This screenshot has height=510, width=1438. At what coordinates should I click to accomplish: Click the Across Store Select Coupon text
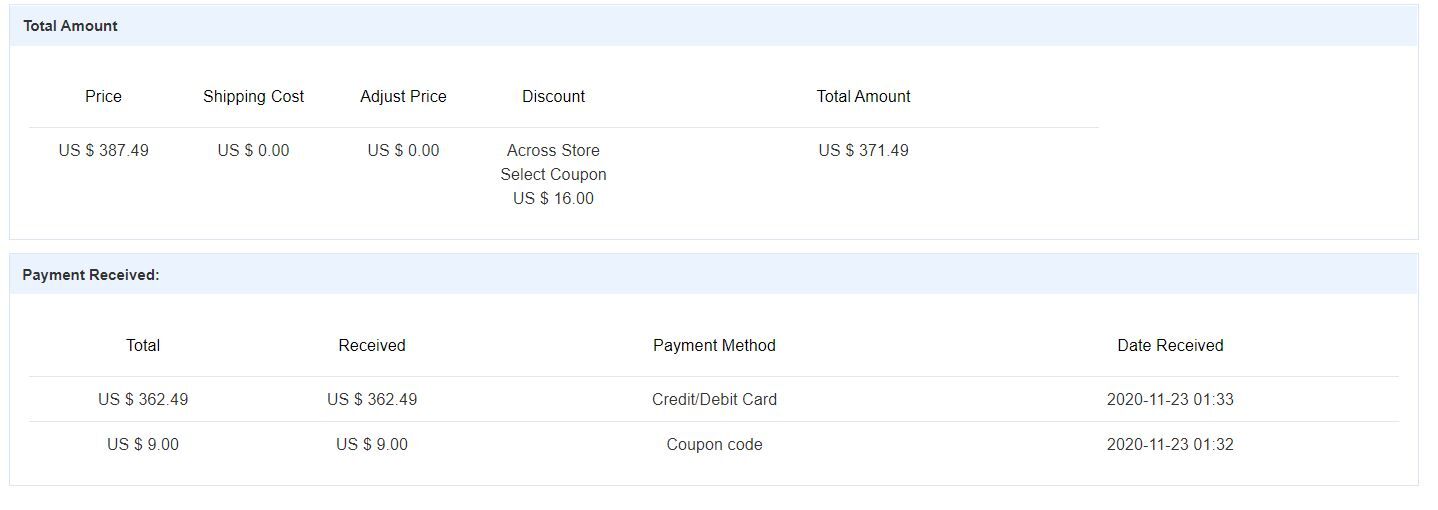coord(553,162)
